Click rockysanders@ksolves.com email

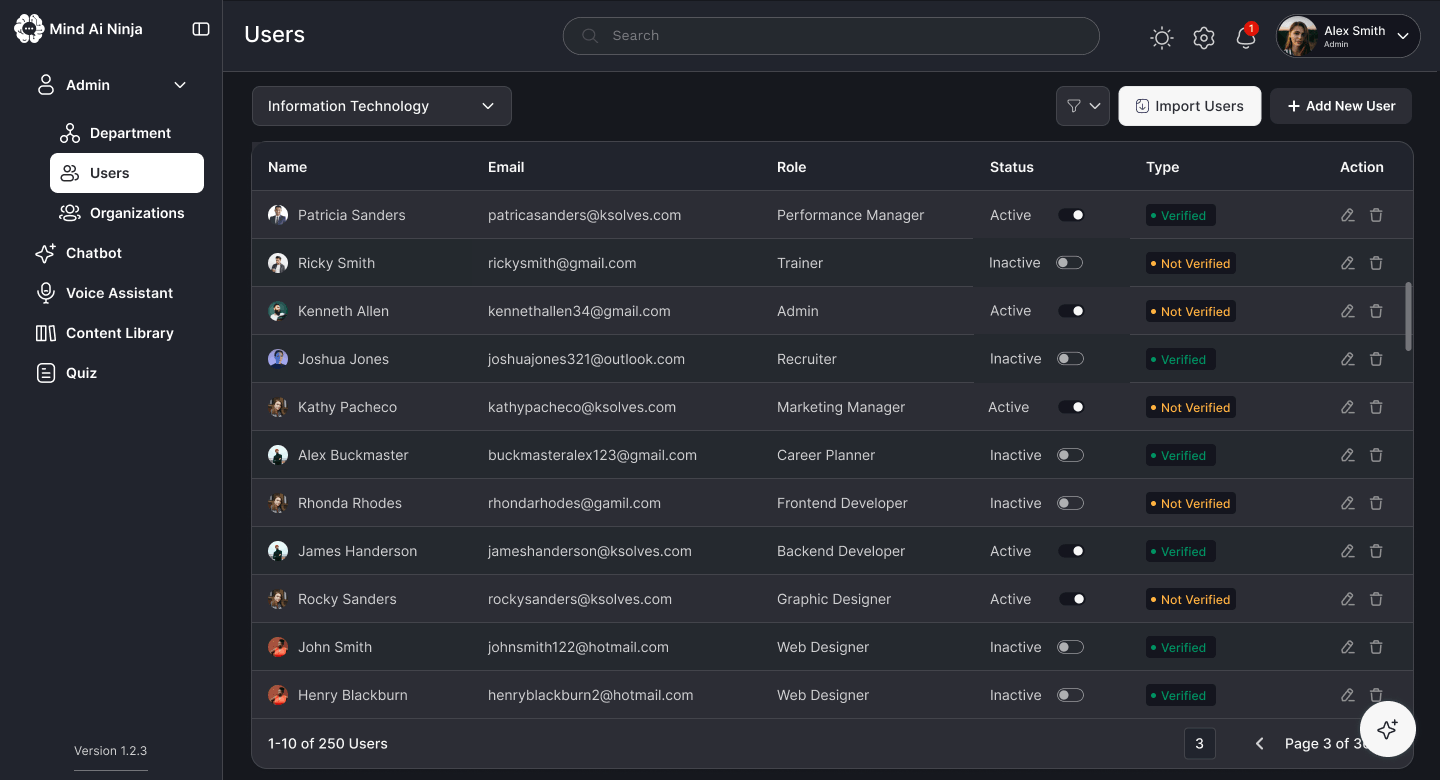pos(580,599)
